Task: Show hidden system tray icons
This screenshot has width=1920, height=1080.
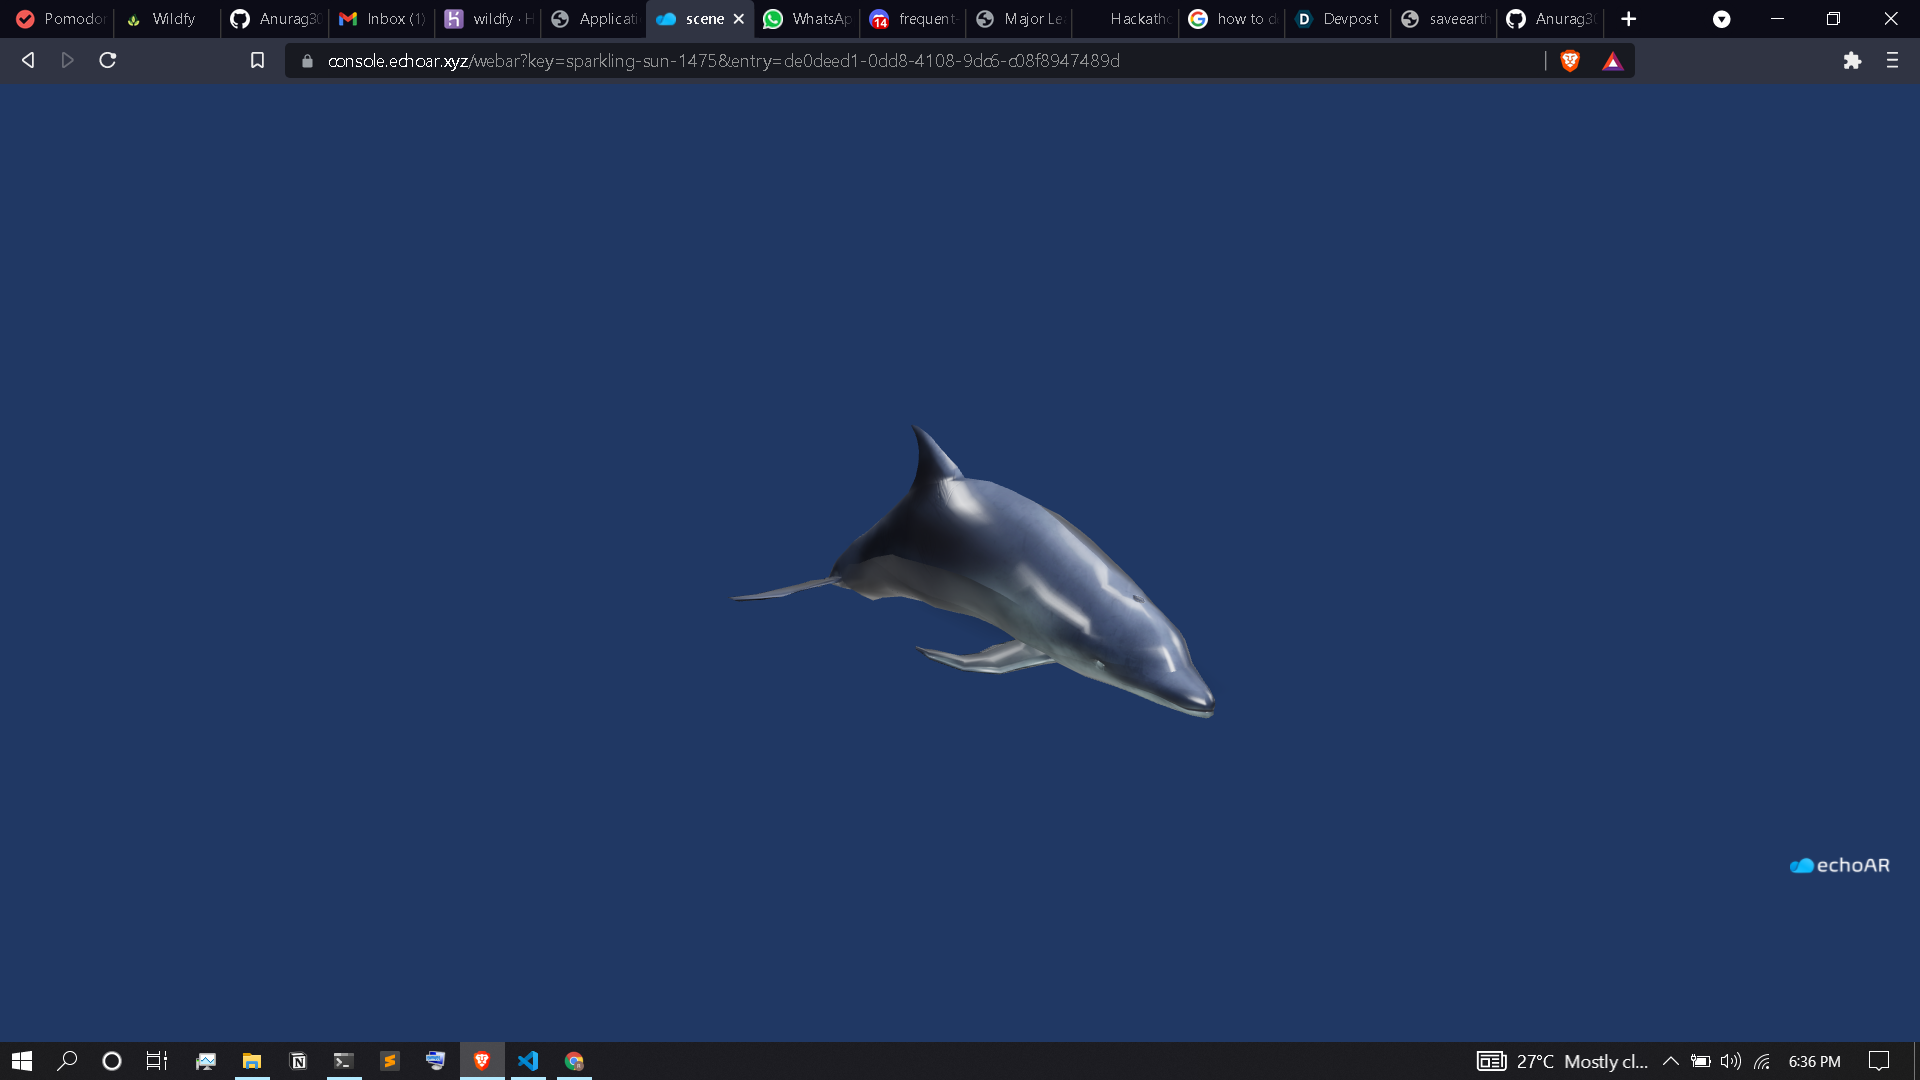Action: click(1670, 1061)
